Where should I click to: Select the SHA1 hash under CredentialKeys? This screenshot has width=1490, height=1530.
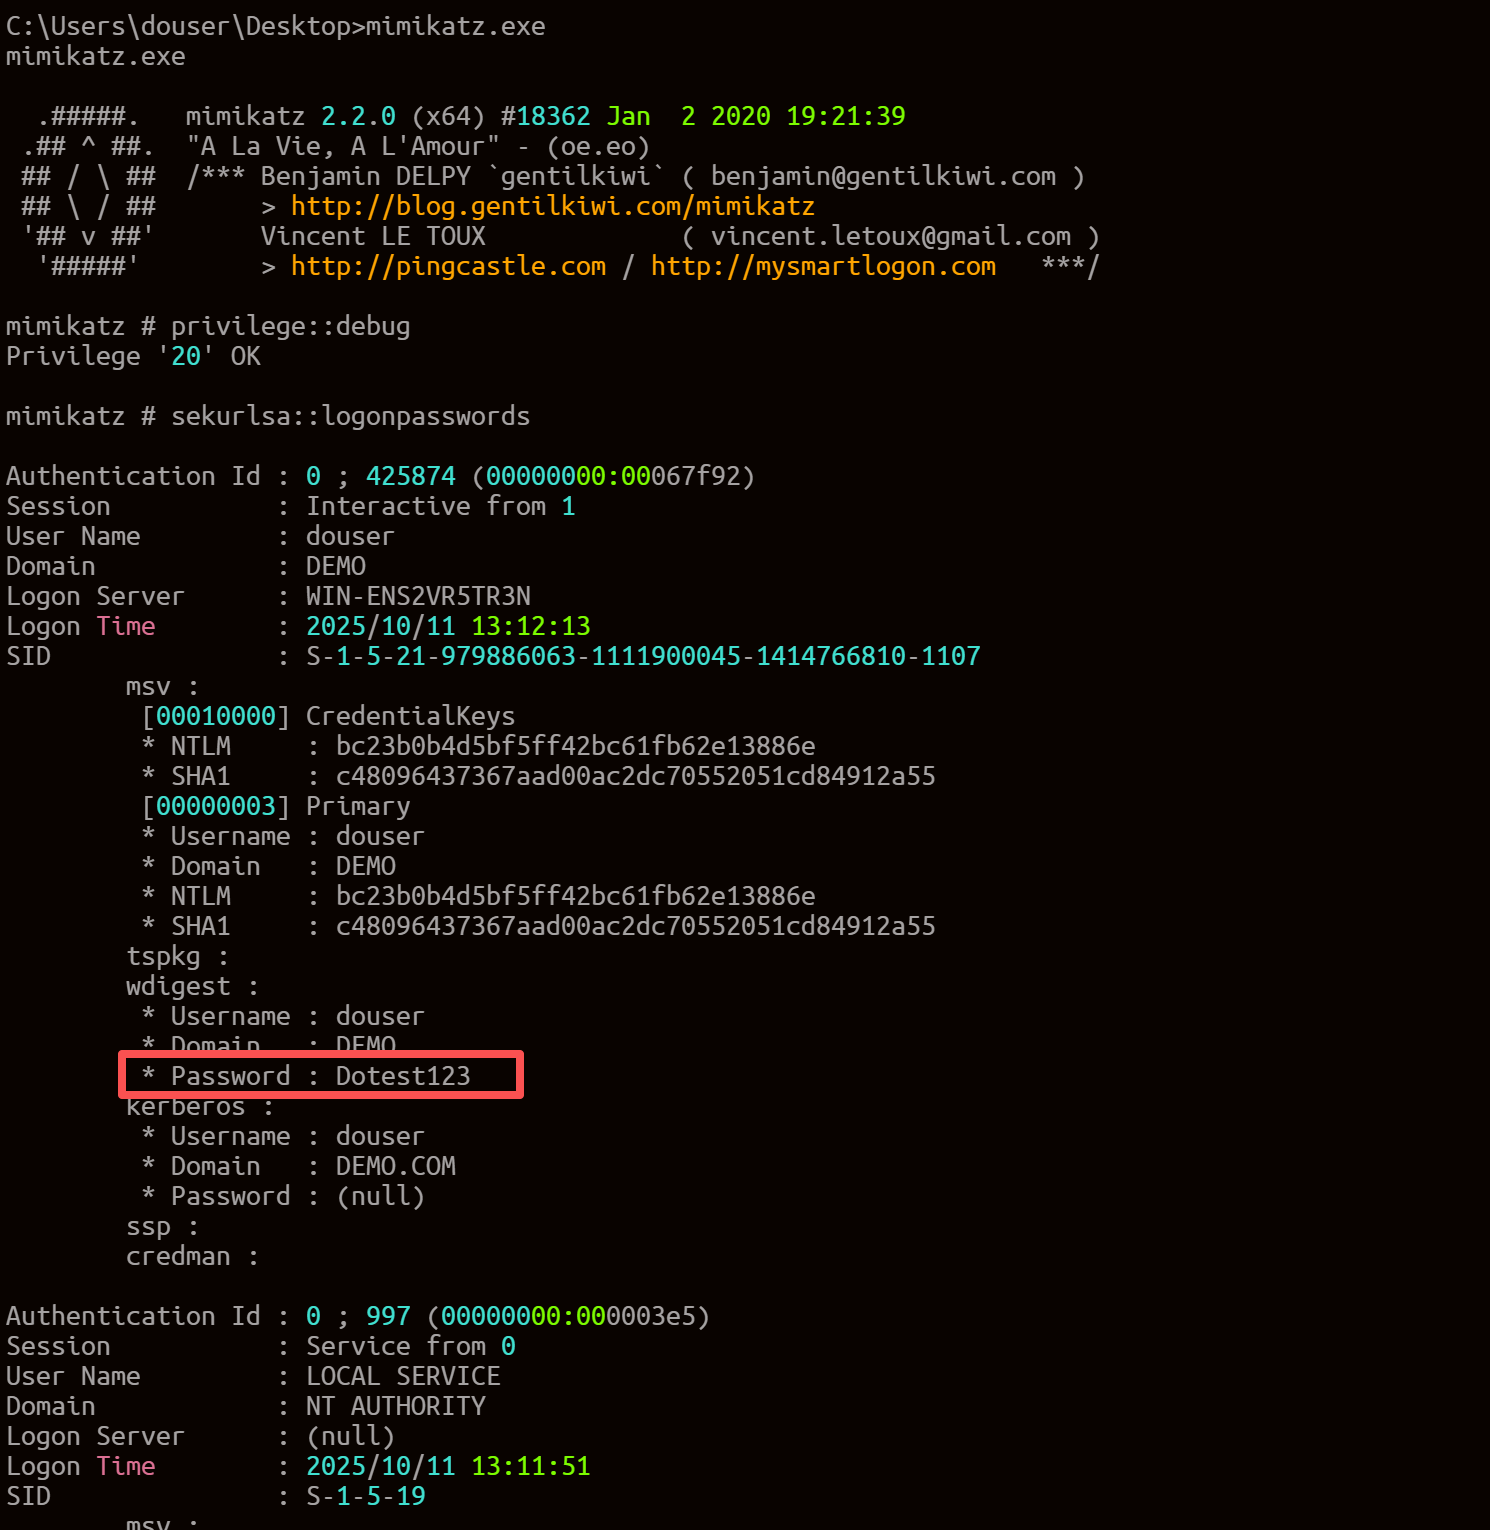[x=636, y=777]
